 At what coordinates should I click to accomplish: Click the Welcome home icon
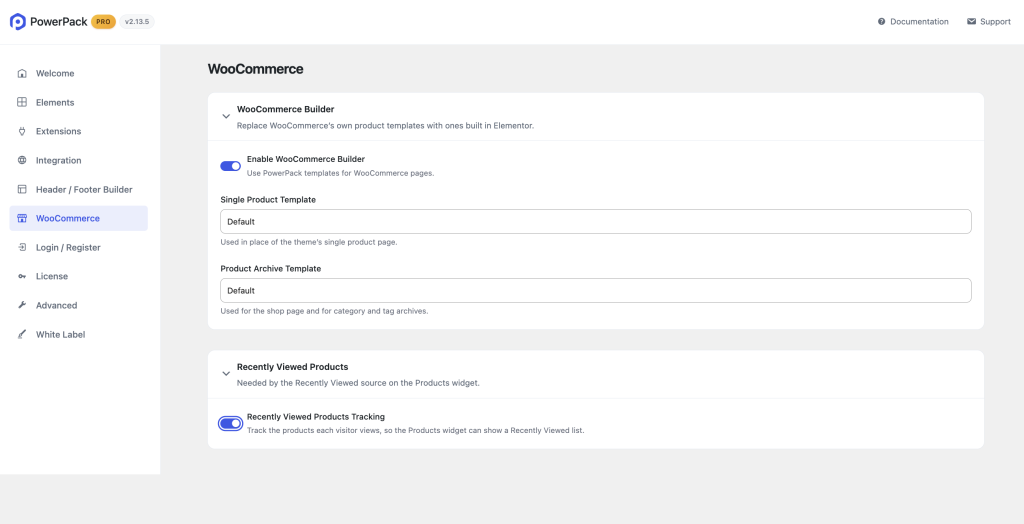22,73
